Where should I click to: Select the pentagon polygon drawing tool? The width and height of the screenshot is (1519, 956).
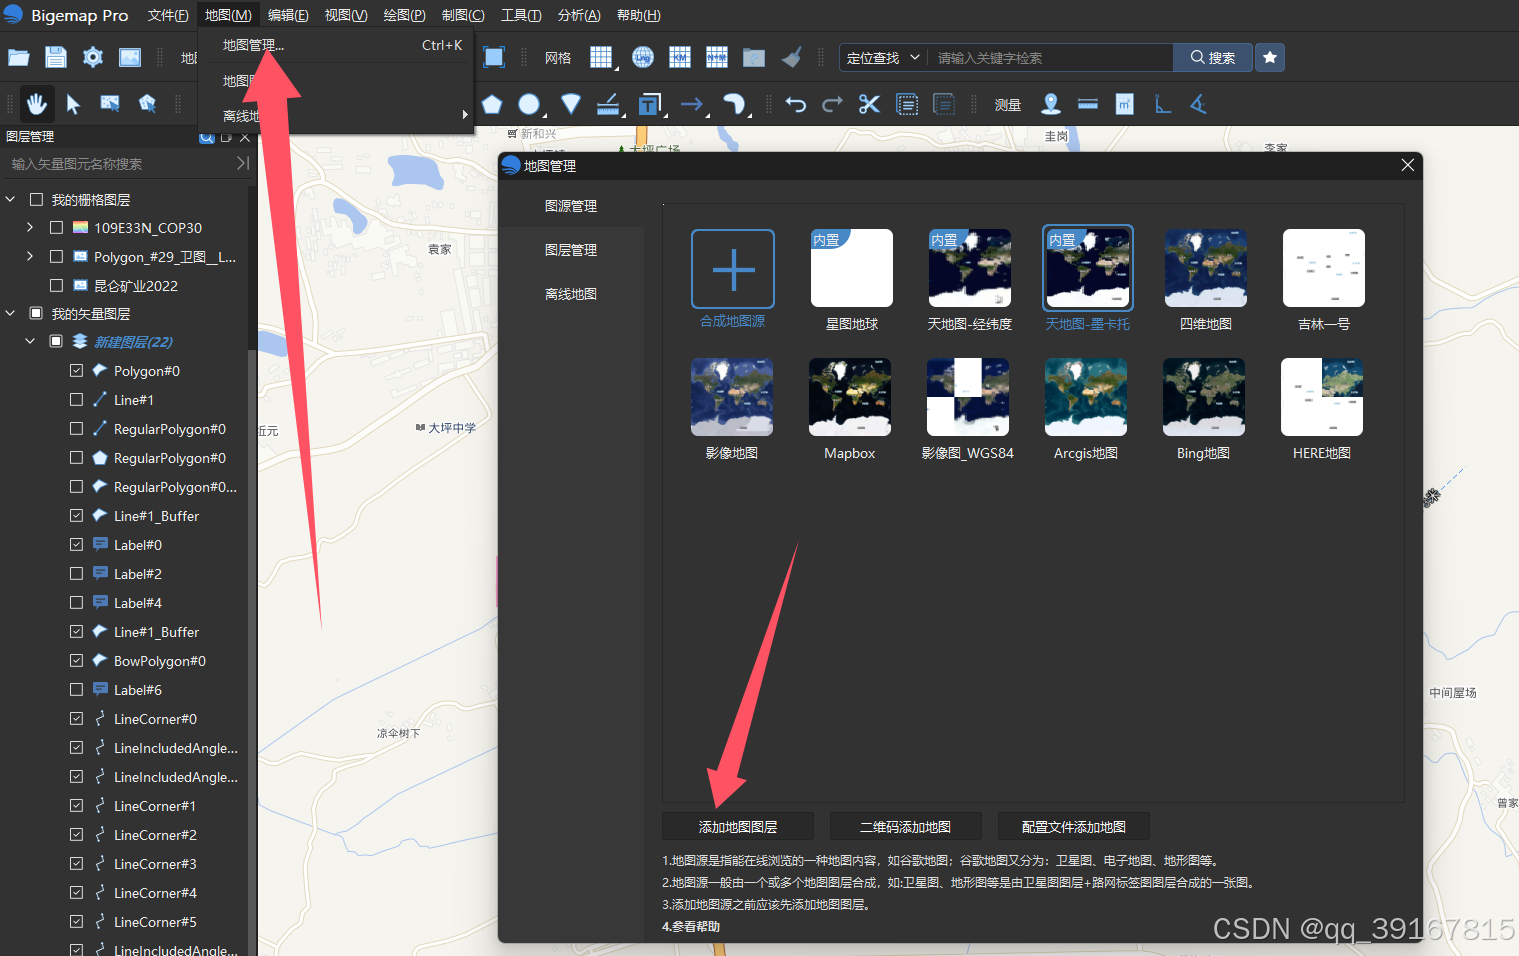492,104
